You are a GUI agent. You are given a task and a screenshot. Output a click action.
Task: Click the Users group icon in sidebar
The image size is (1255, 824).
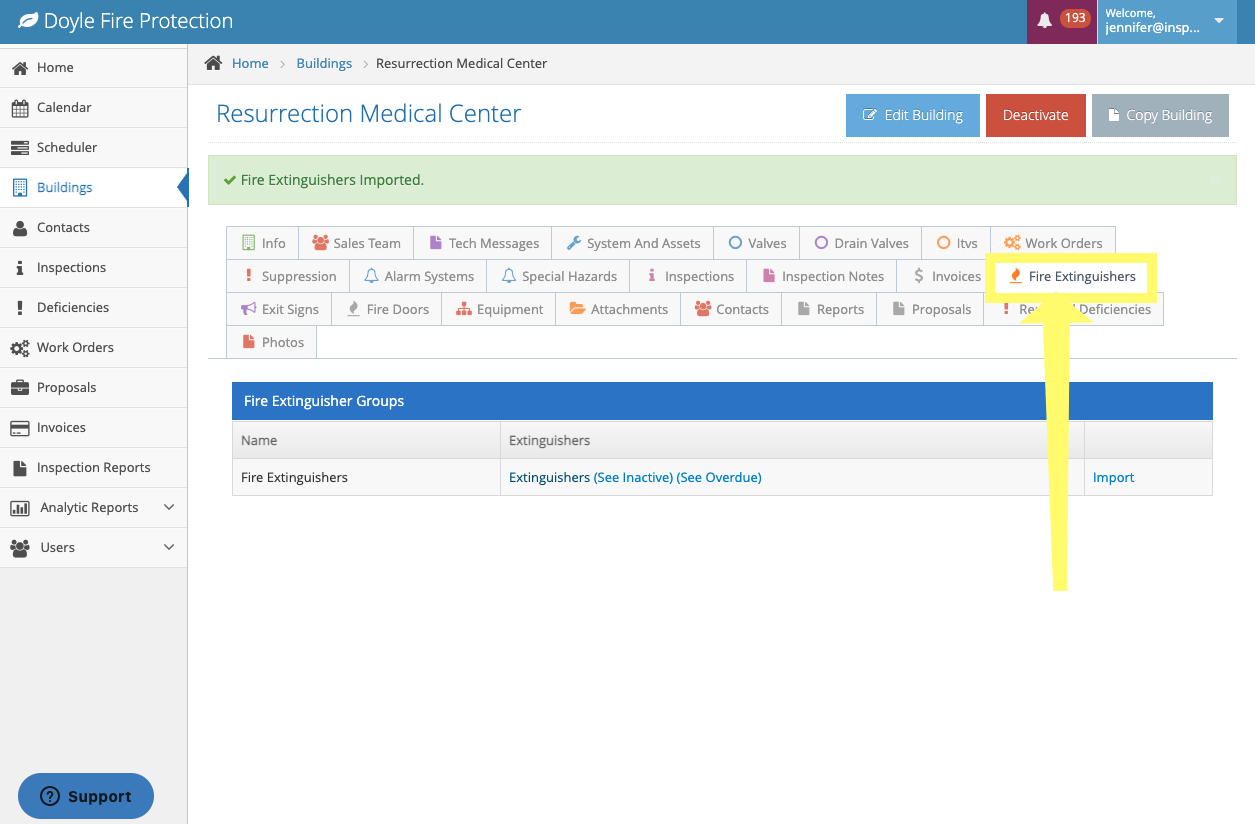19,548
